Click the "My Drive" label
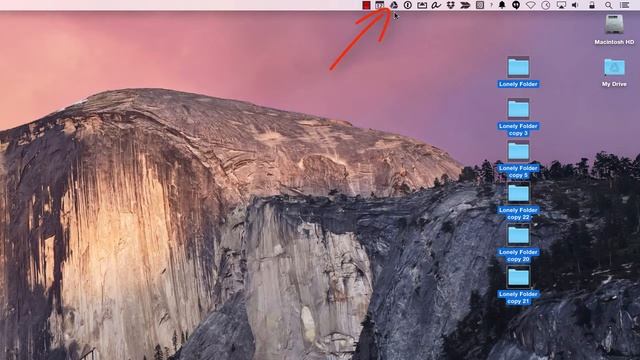640x360 pixels. click(614, 84)
